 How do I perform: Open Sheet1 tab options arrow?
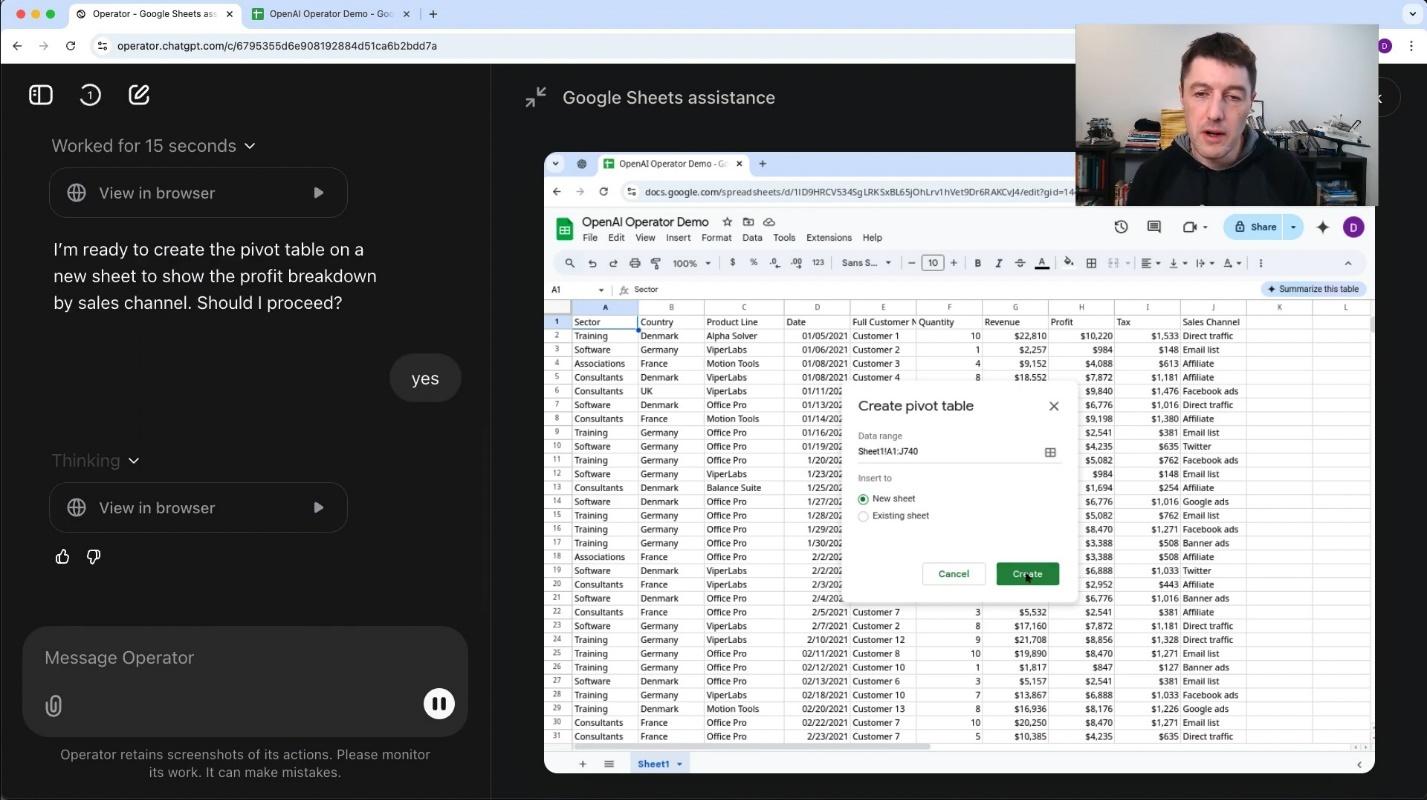tap(679, 764)
